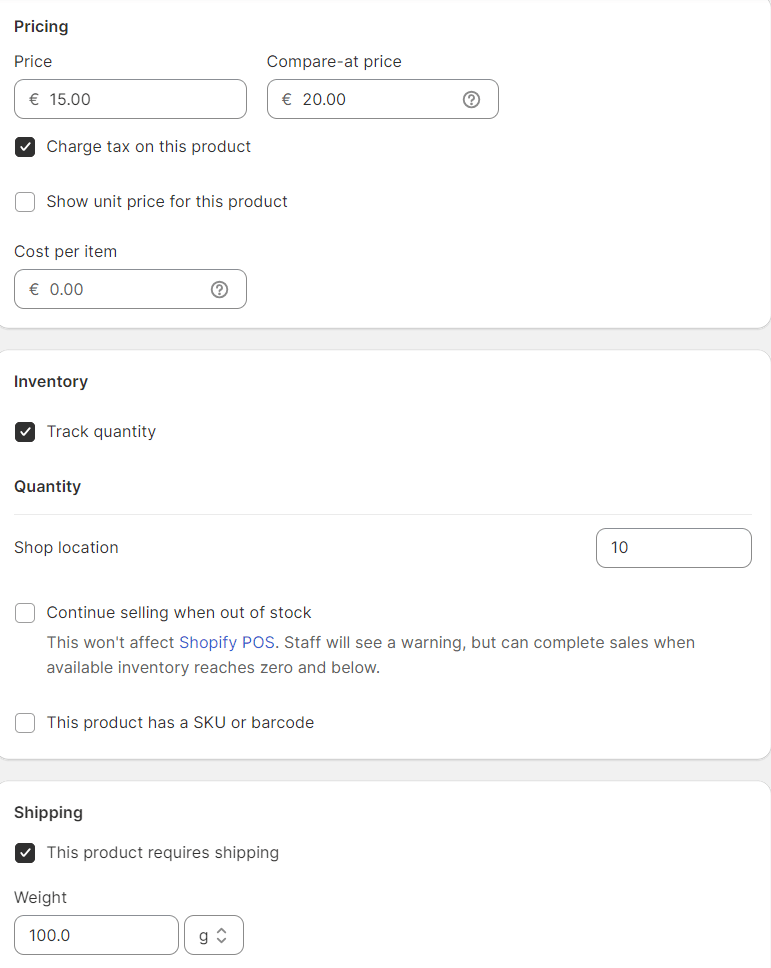Click the weight unit selector arrows icon
Screen dimensions: 771x968
[222, 935]
